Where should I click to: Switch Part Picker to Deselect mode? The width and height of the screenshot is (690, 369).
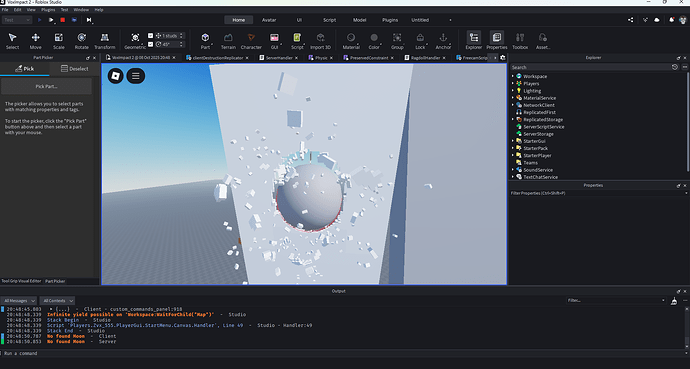point(74,69)
